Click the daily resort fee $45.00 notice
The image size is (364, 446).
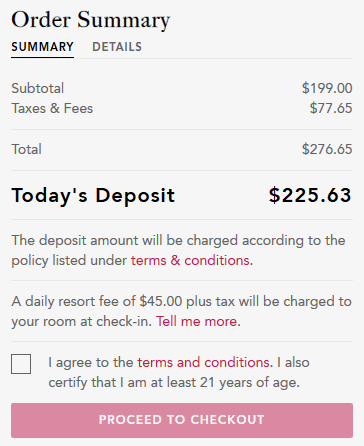tap(182, 311)
